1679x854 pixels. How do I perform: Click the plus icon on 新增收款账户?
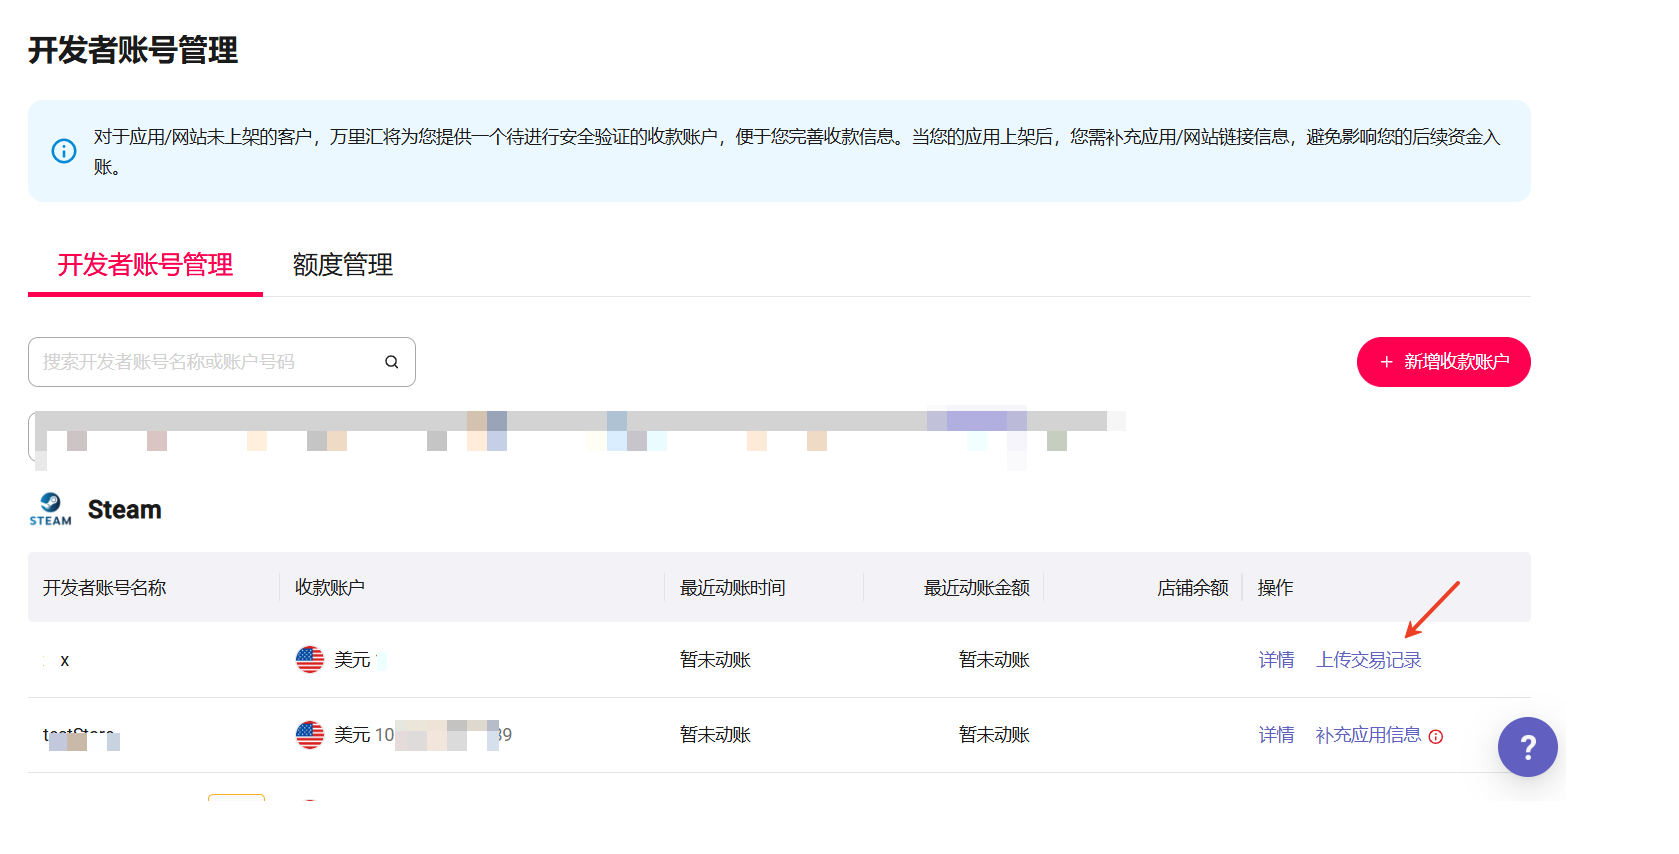pos(1386,362)
